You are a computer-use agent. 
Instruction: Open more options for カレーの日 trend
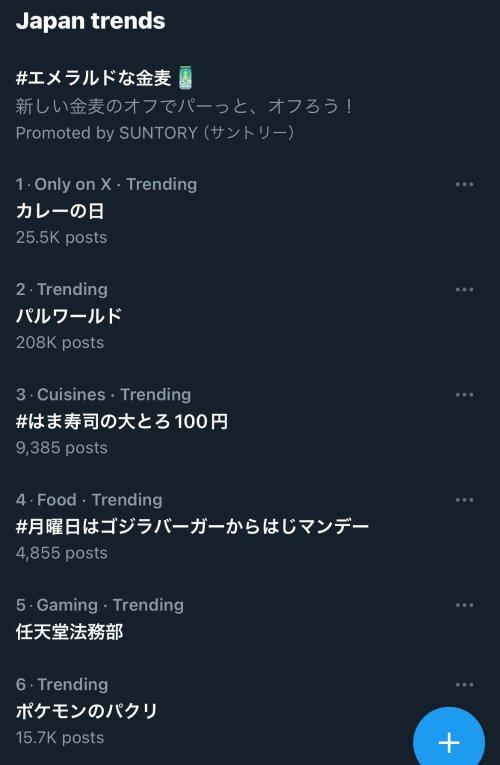(464, 184)
